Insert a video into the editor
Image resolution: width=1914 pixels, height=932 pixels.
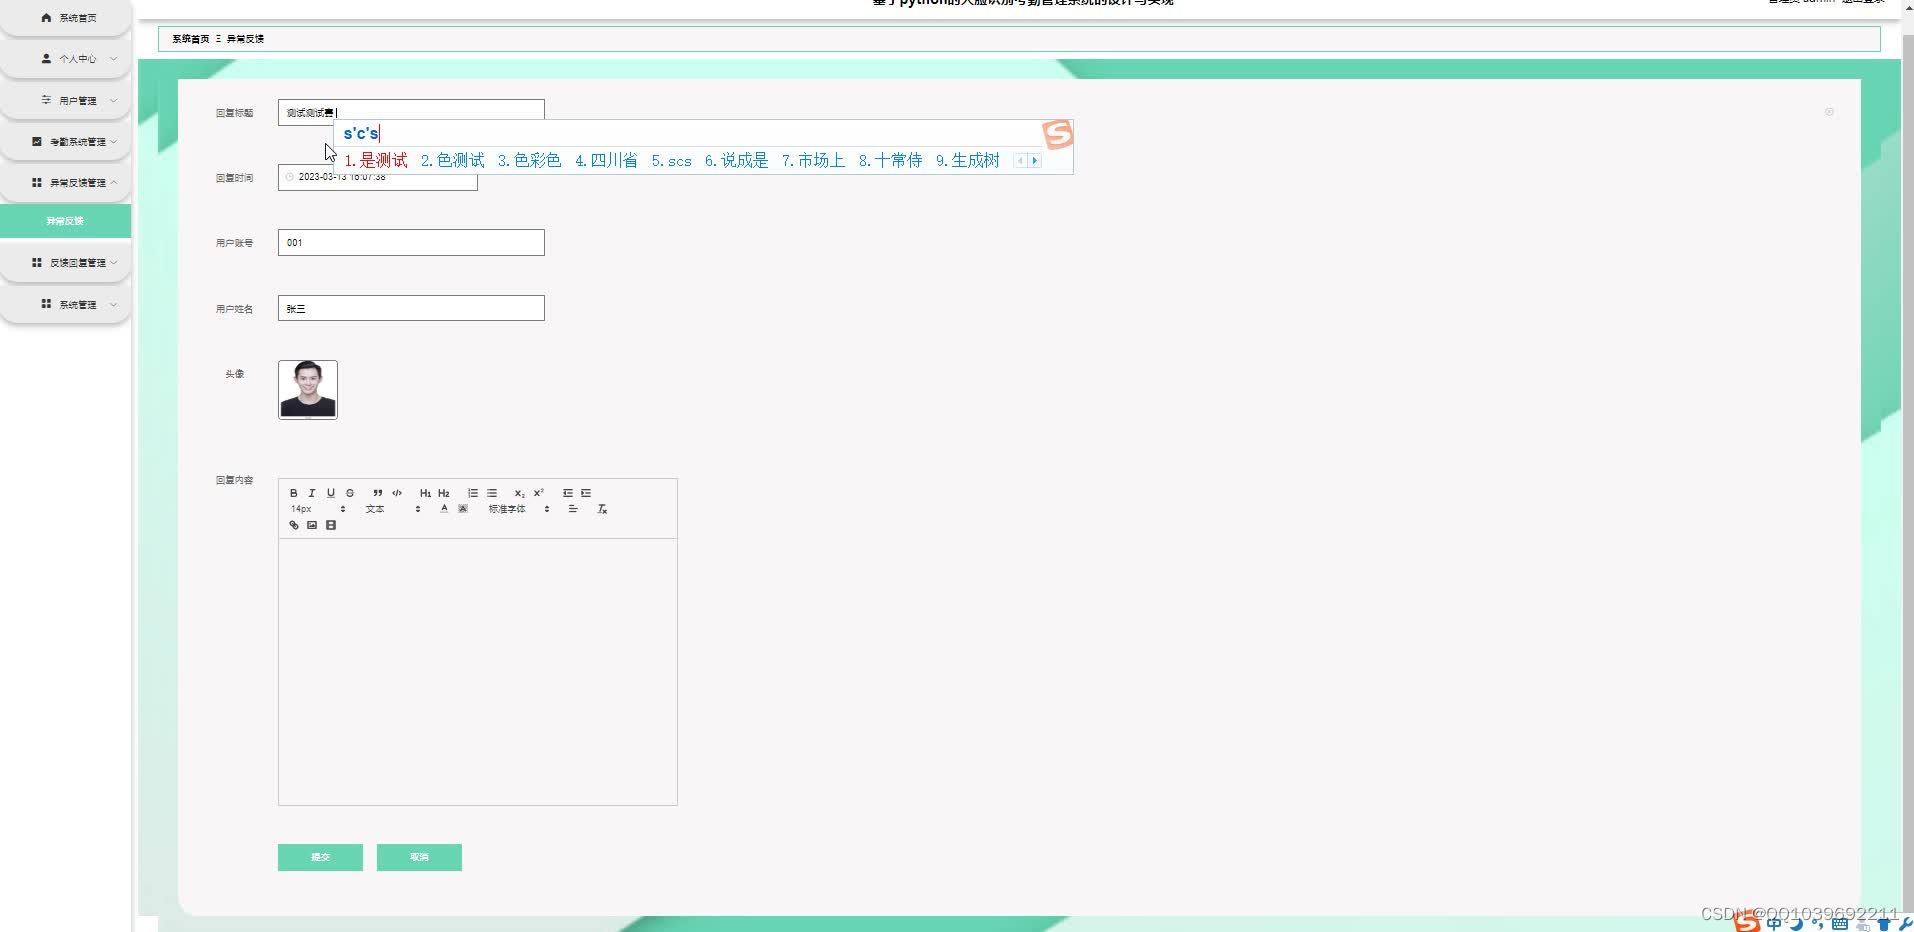click(331, 525)
